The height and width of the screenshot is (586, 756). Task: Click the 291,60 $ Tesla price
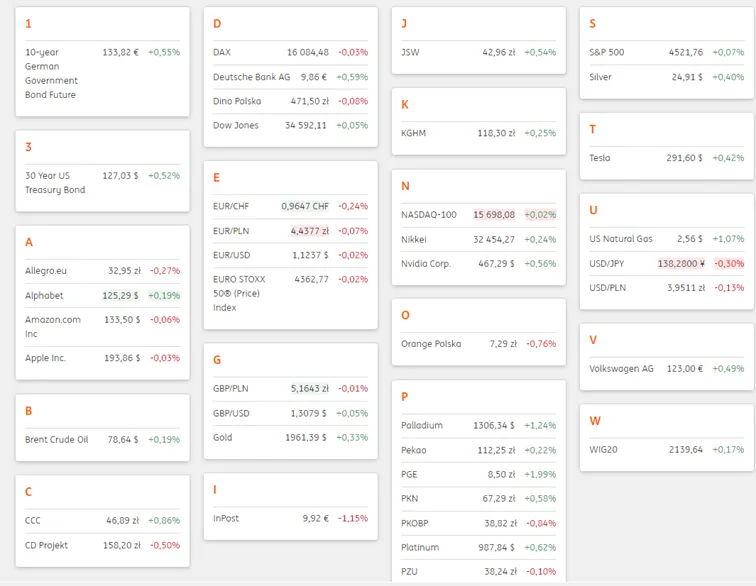684,158
